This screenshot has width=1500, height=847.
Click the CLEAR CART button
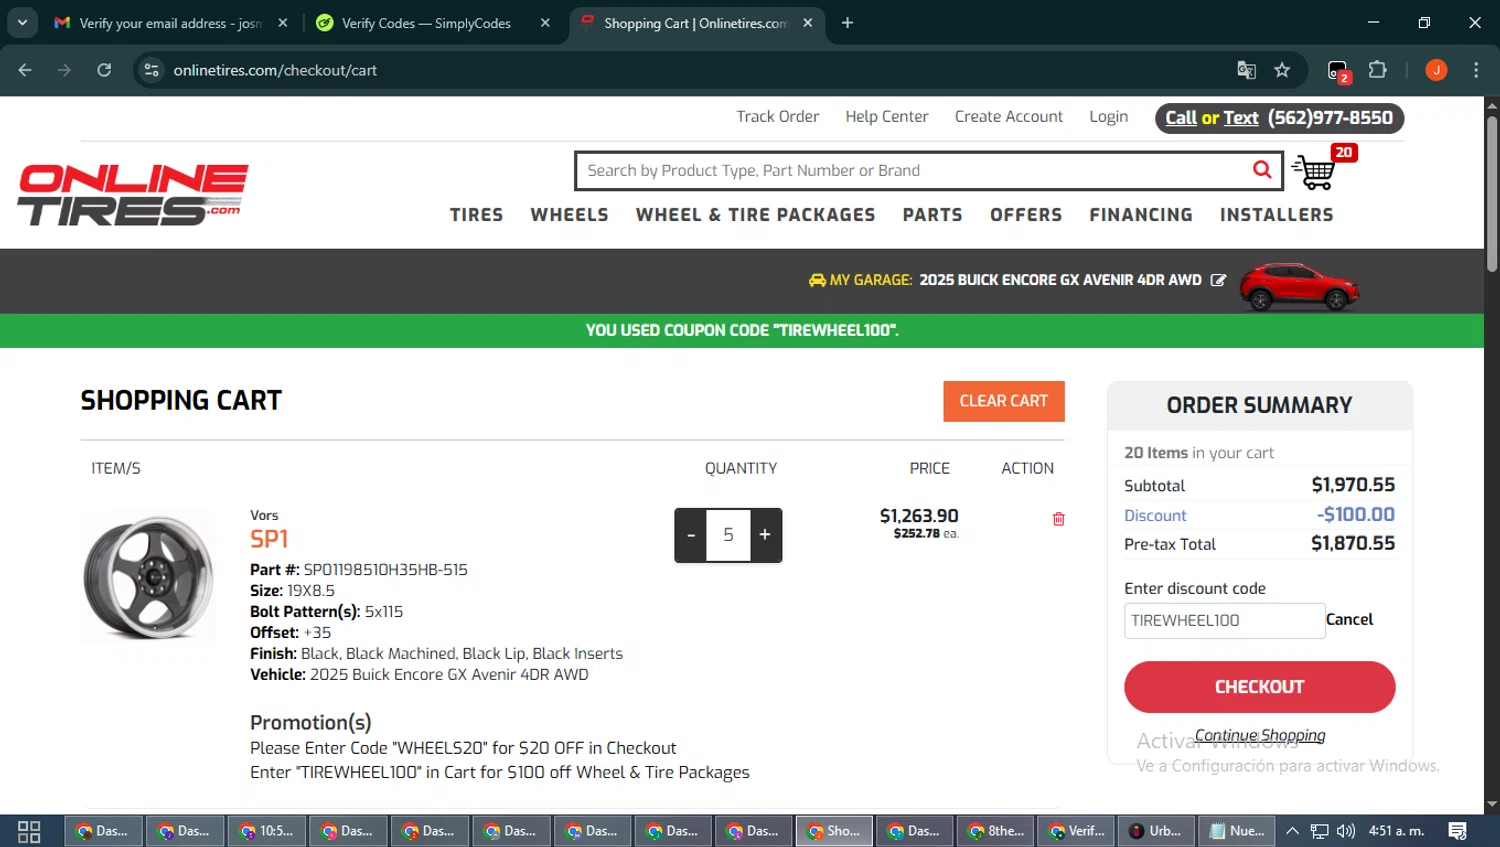point(1004,401)
